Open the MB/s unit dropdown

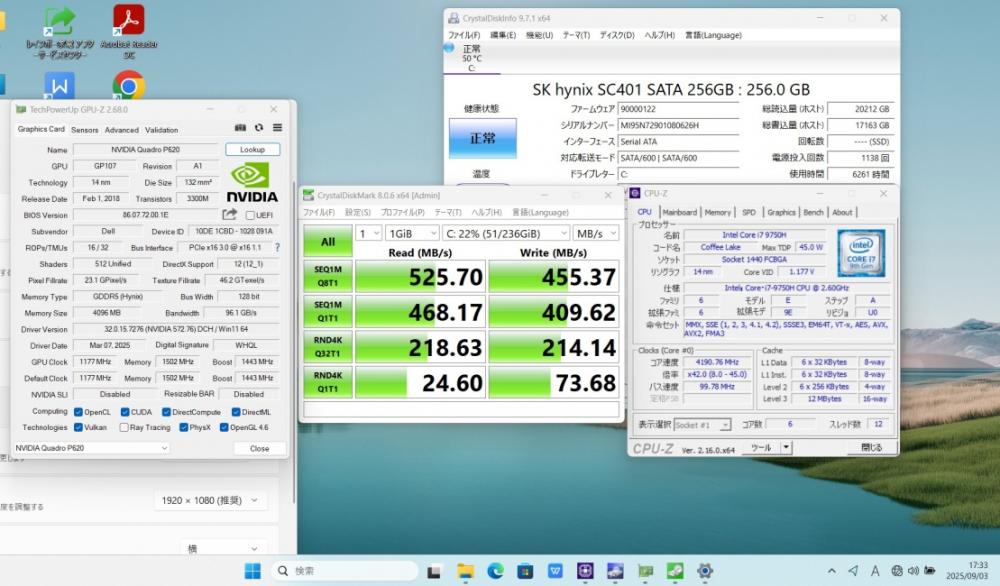pos(596,234)
